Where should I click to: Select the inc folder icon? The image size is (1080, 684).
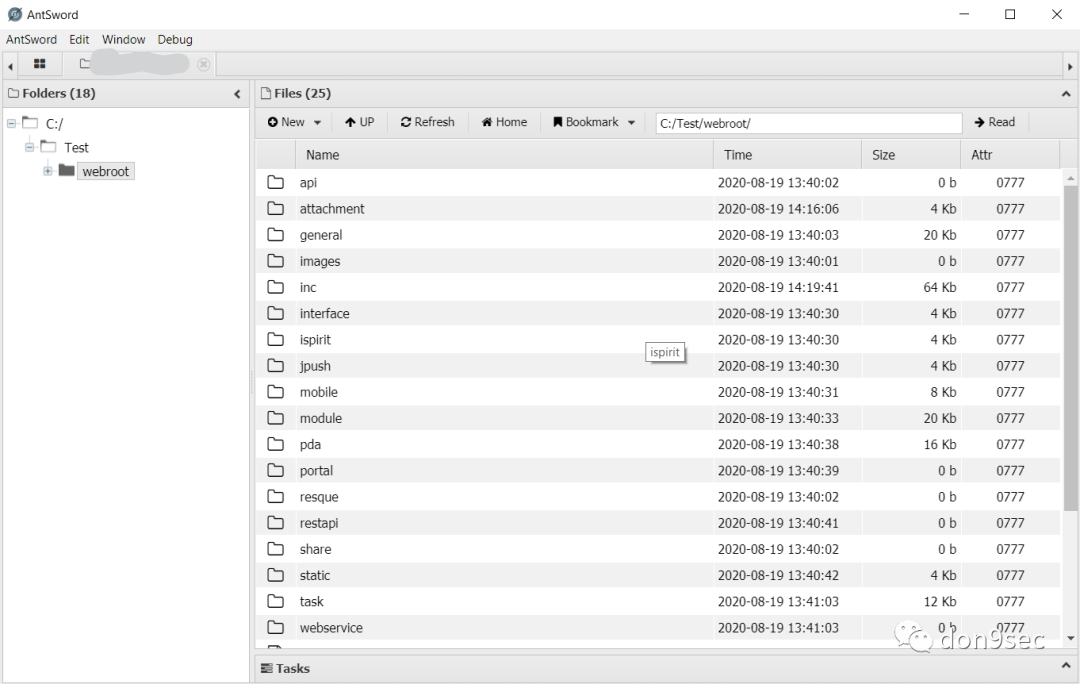(x=276, y=287)
